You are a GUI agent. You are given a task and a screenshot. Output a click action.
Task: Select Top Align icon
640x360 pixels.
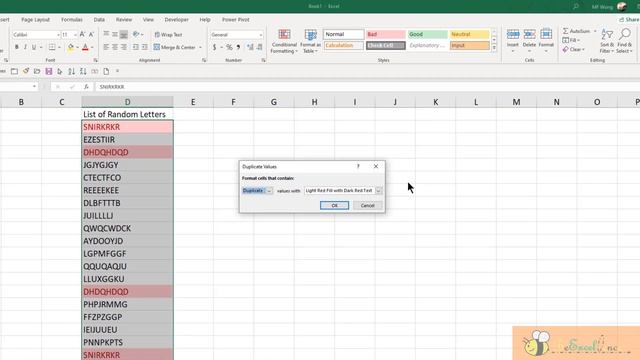coord(106,34)
